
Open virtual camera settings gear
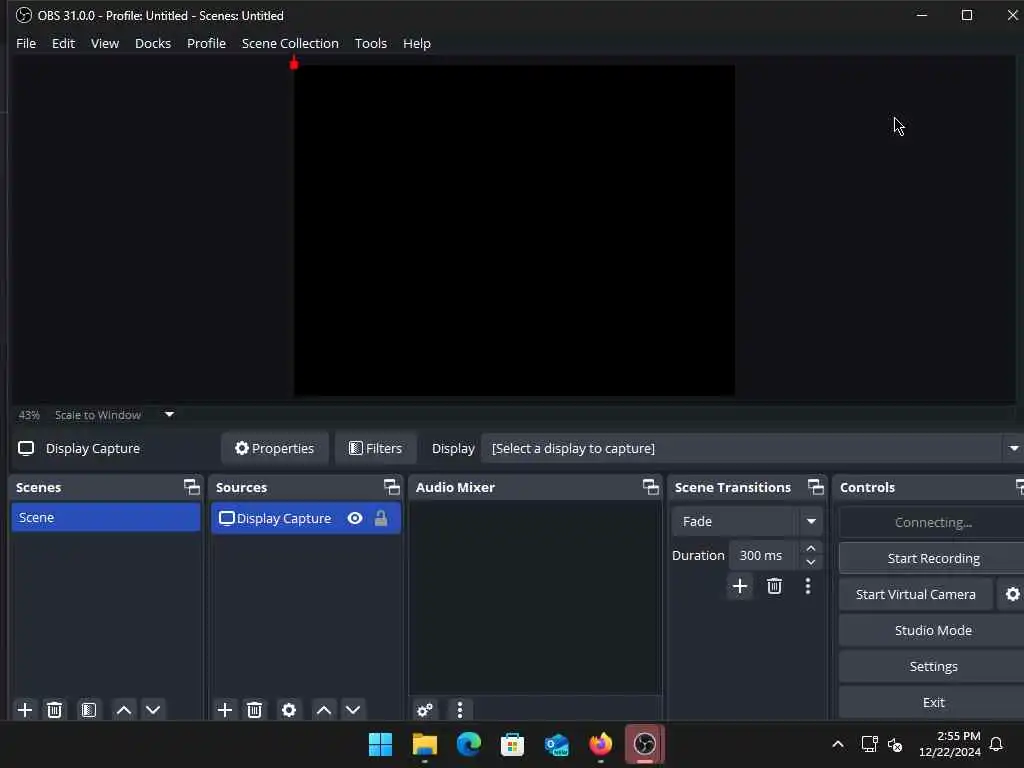[1012, 594]
